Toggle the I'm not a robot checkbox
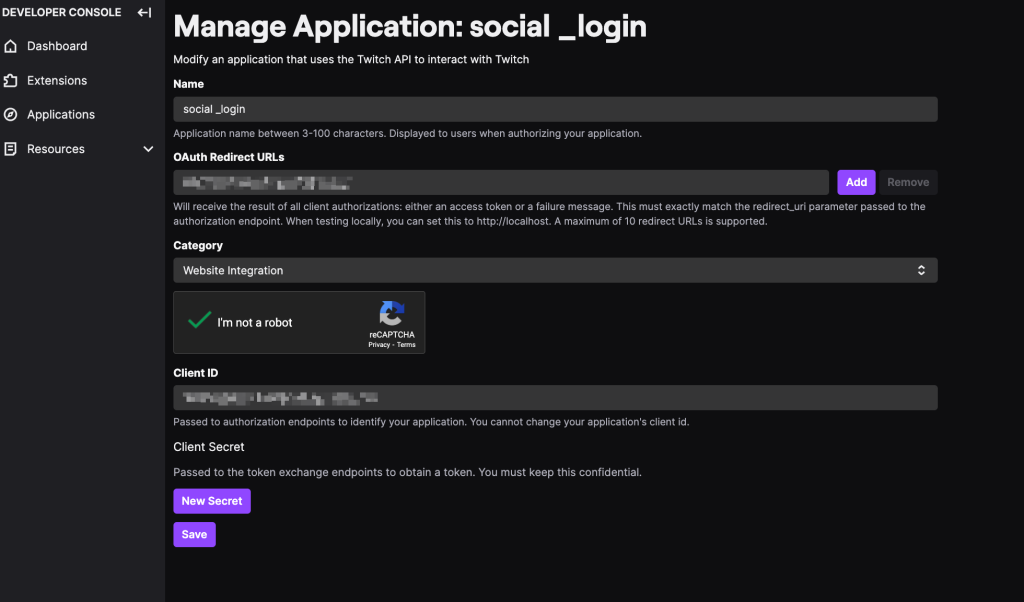 200,322
